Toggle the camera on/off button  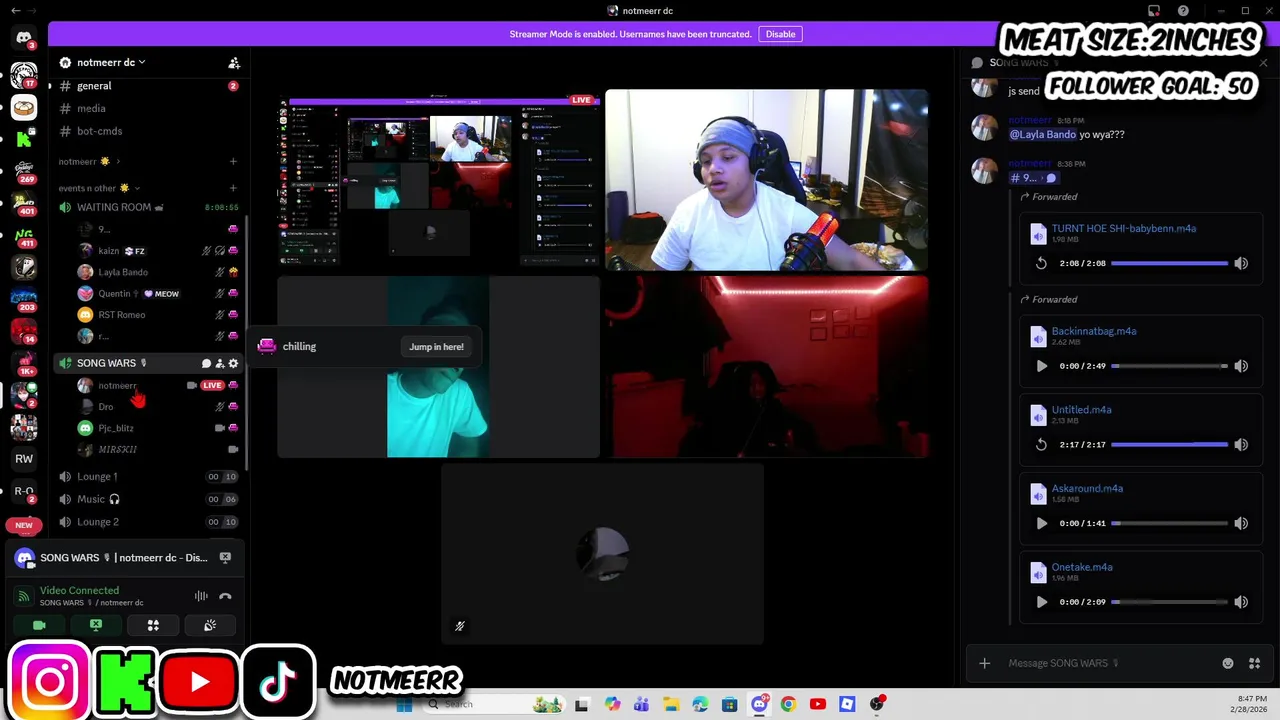point(39,625)
